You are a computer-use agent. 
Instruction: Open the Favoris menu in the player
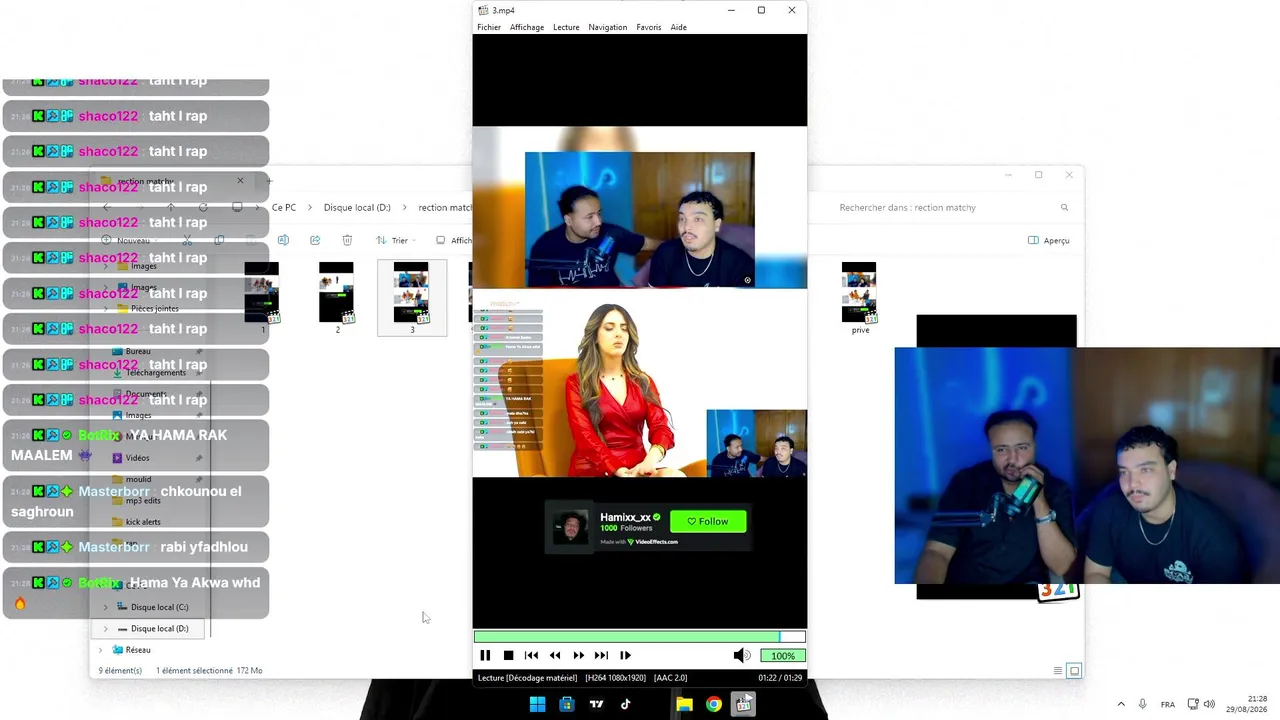pos(649,27)
